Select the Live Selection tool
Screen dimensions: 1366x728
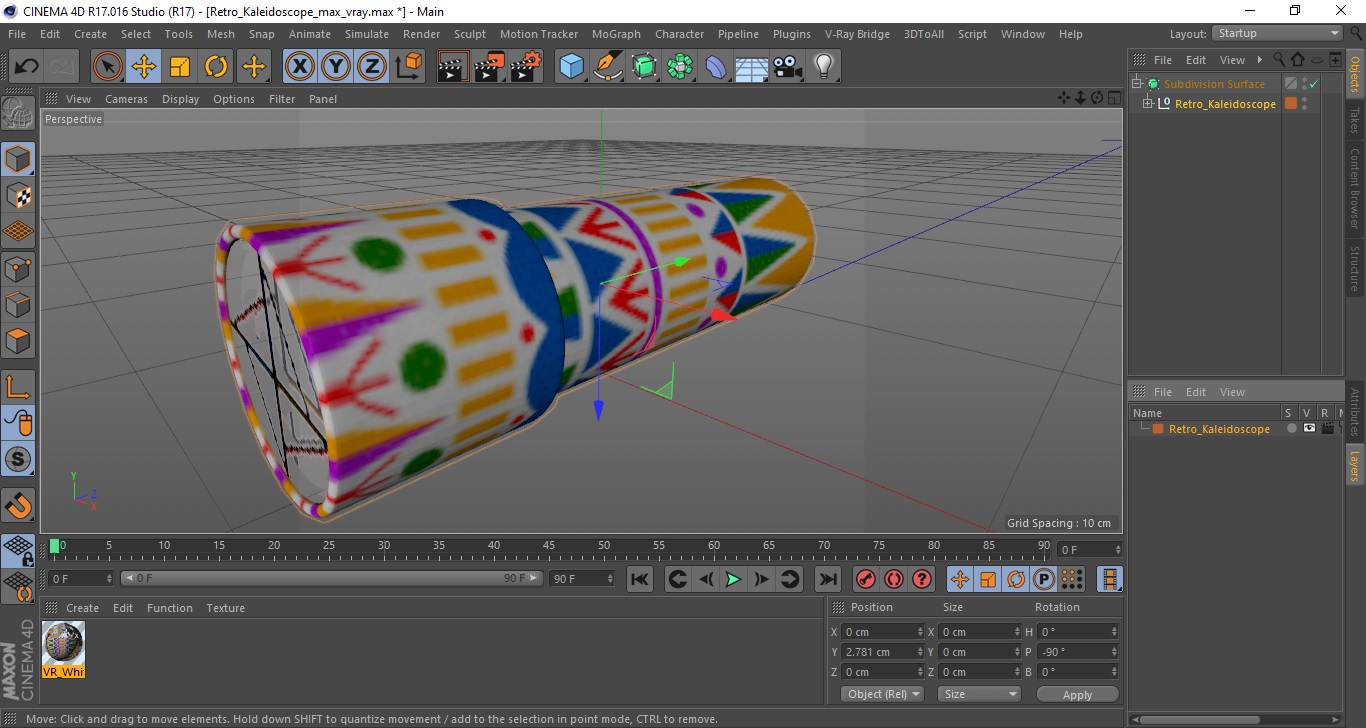(x=108, y=67)
